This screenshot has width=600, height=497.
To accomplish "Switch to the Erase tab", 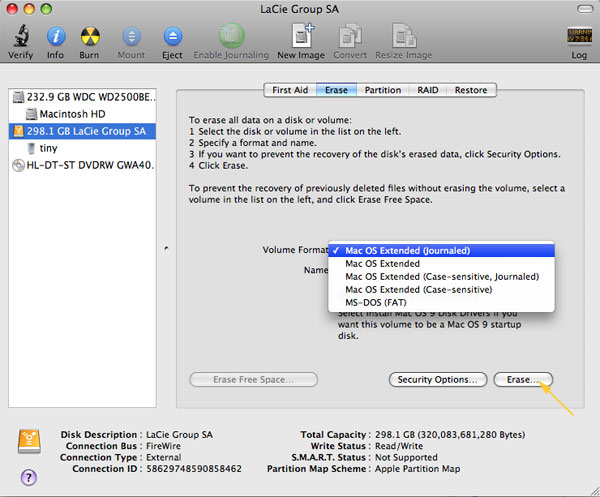I will click(x=336, y=90).
